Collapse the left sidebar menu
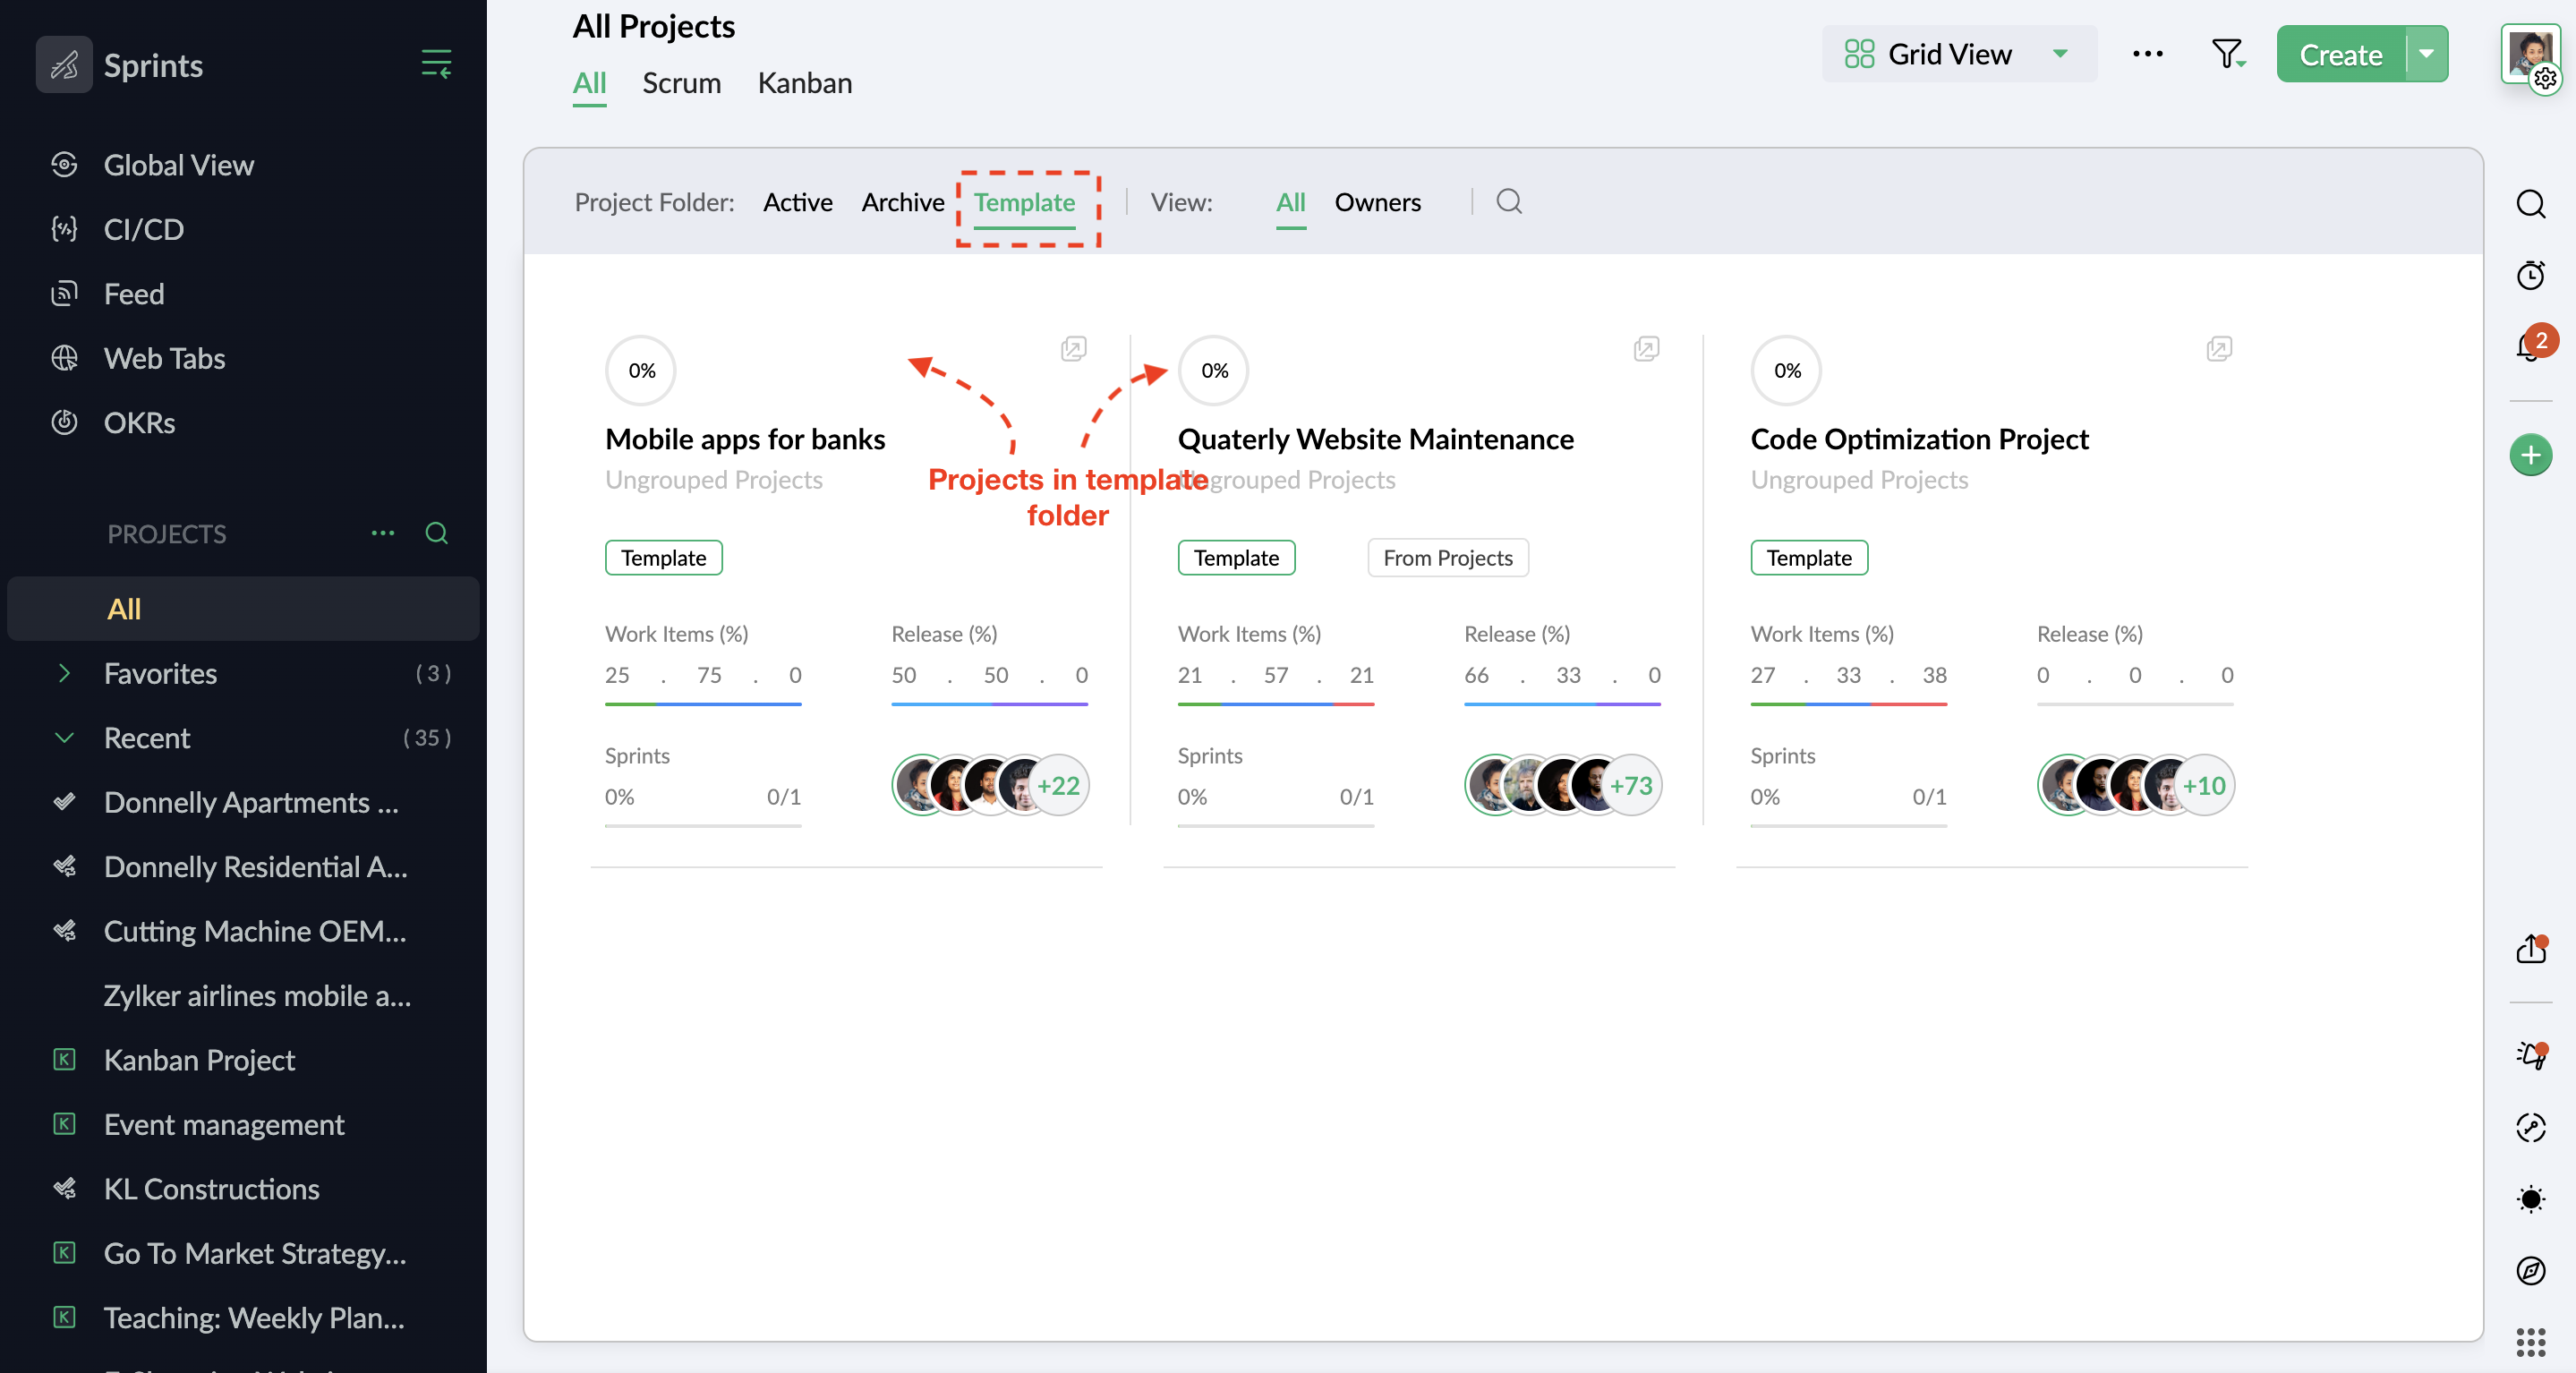Viewport: 2576px width, 1373px height. coord(436,64)
